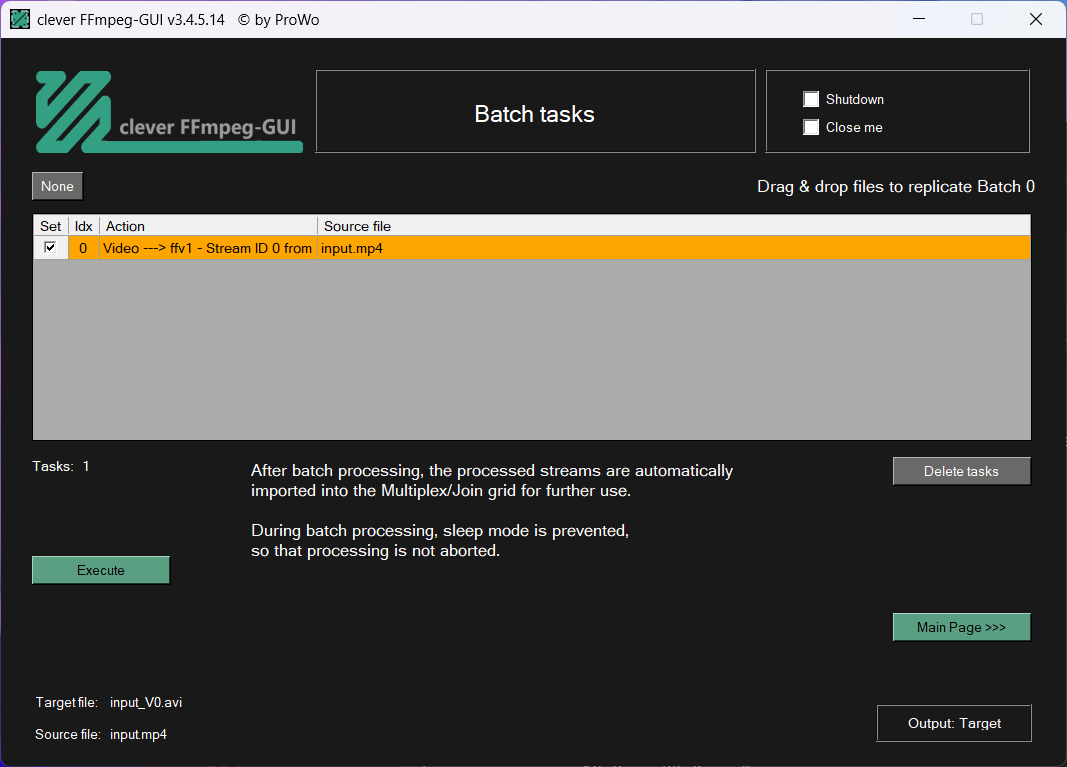Screen dimensions: 1067x767
Task: Click the Delete tasks button
Action: (962, 471)
